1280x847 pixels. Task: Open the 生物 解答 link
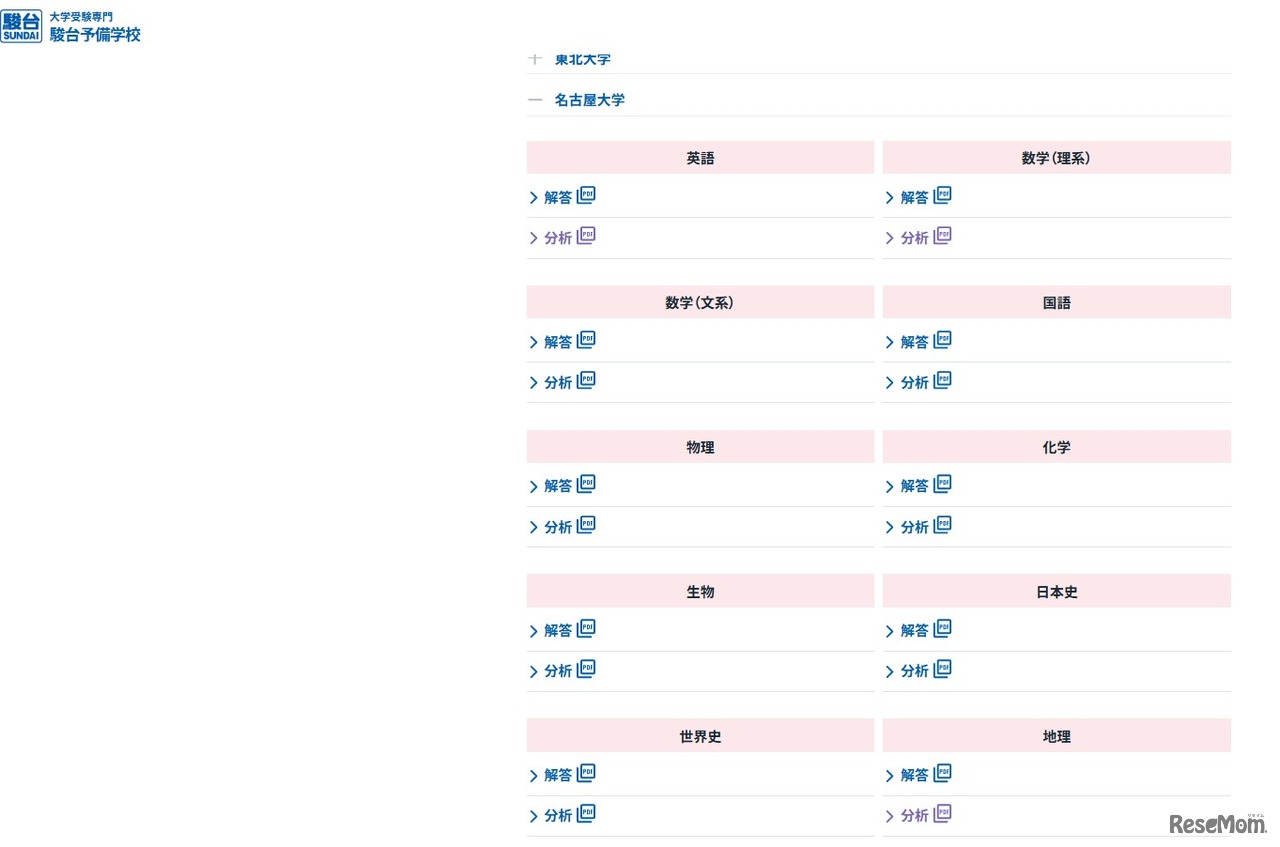(x=557, y=631)
